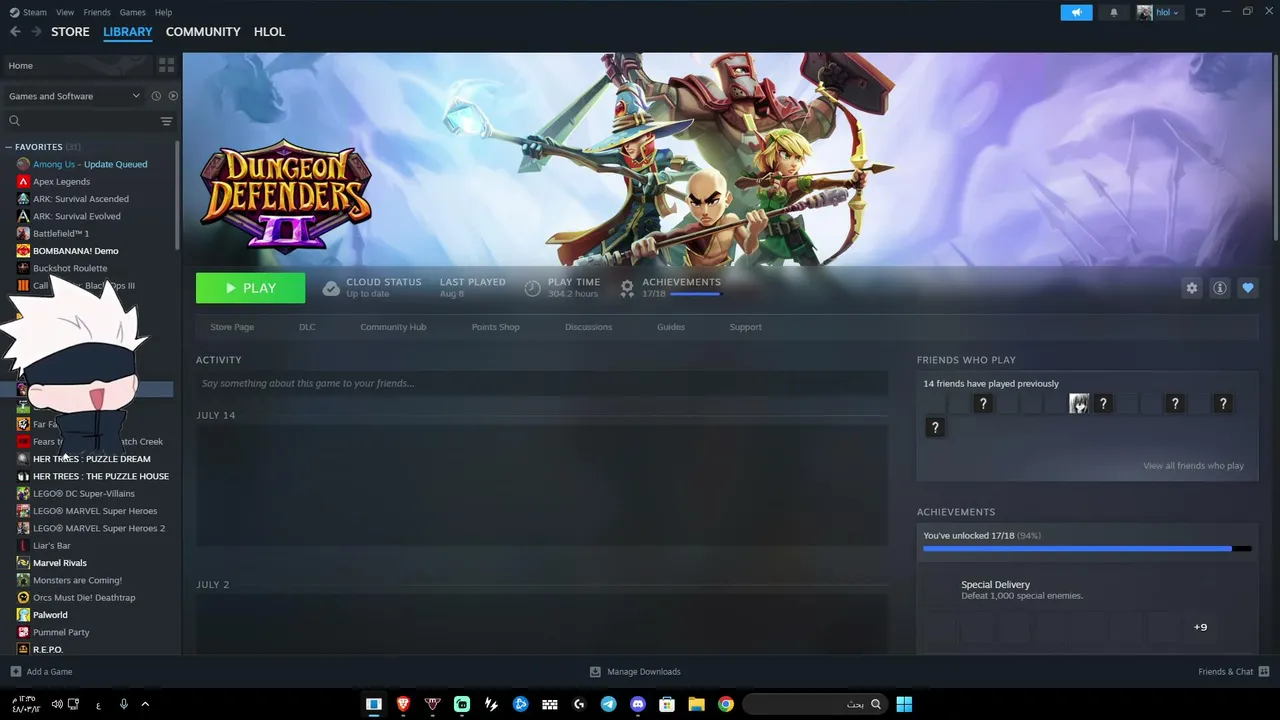1280x720 pixels.
Task: Open the hlol account dropdown
Action: click(x=1158, y=12)
